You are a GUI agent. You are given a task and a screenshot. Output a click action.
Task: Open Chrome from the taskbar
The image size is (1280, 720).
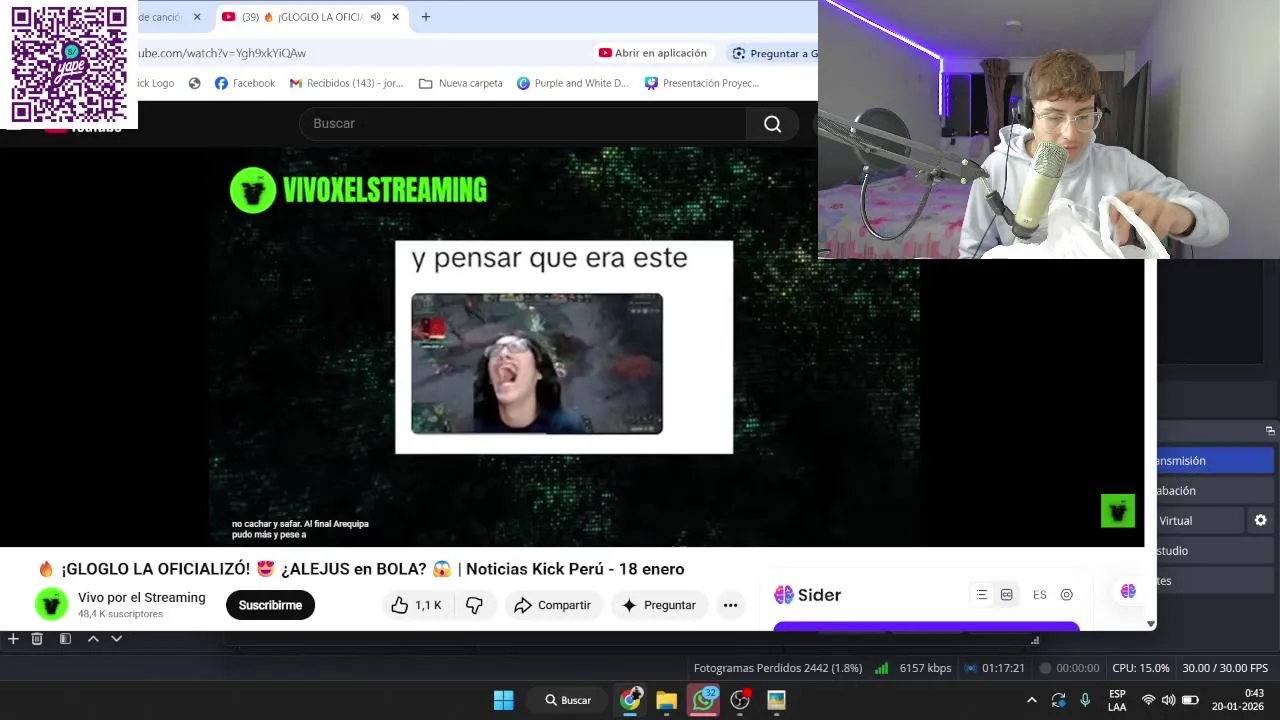[630, 700]
